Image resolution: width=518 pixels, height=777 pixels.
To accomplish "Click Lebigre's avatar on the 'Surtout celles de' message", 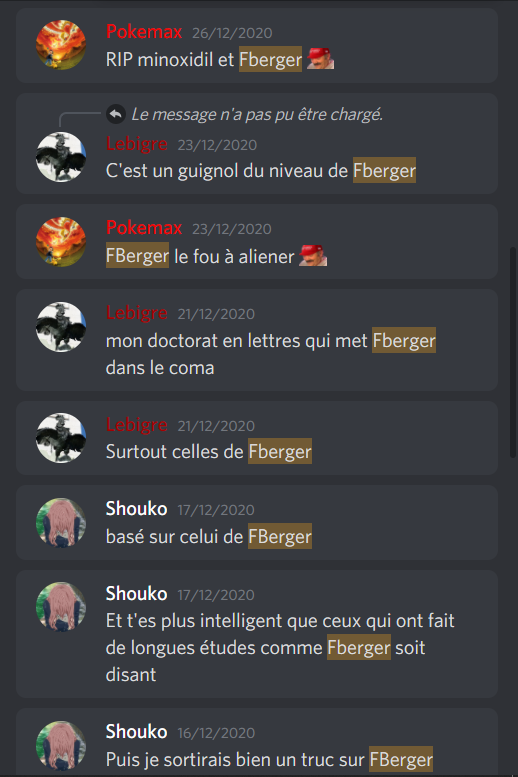I will pyautogui.click(x=61, y=438).
